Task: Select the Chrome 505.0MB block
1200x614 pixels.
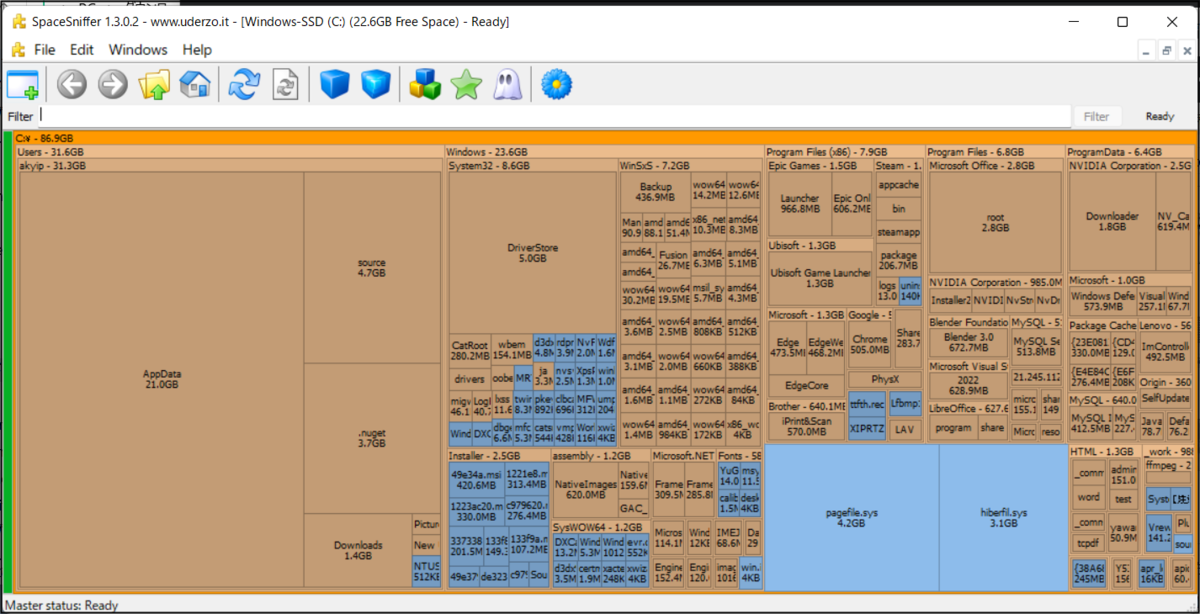Action: (869, 344)
